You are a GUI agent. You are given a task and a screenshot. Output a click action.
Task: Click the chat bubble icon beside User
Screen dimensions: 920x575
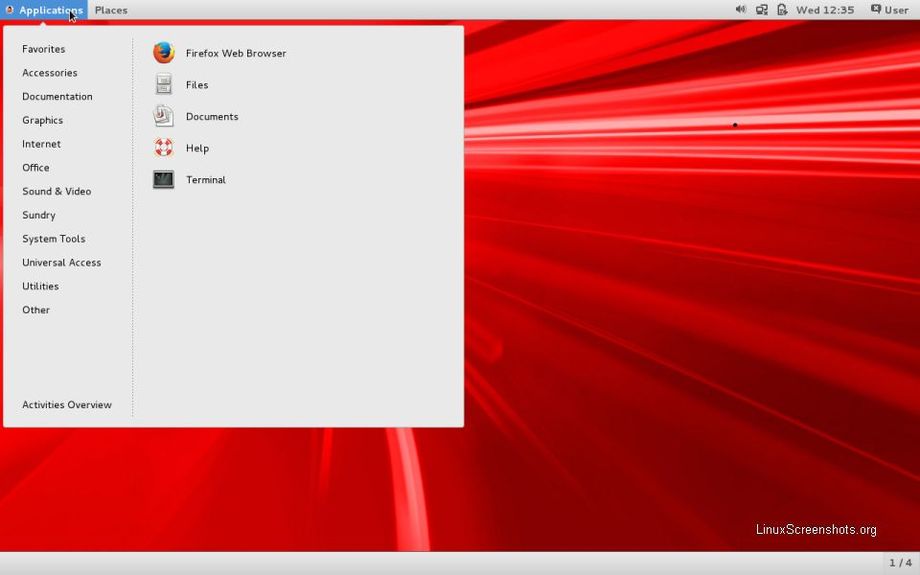tap(876, 9)
